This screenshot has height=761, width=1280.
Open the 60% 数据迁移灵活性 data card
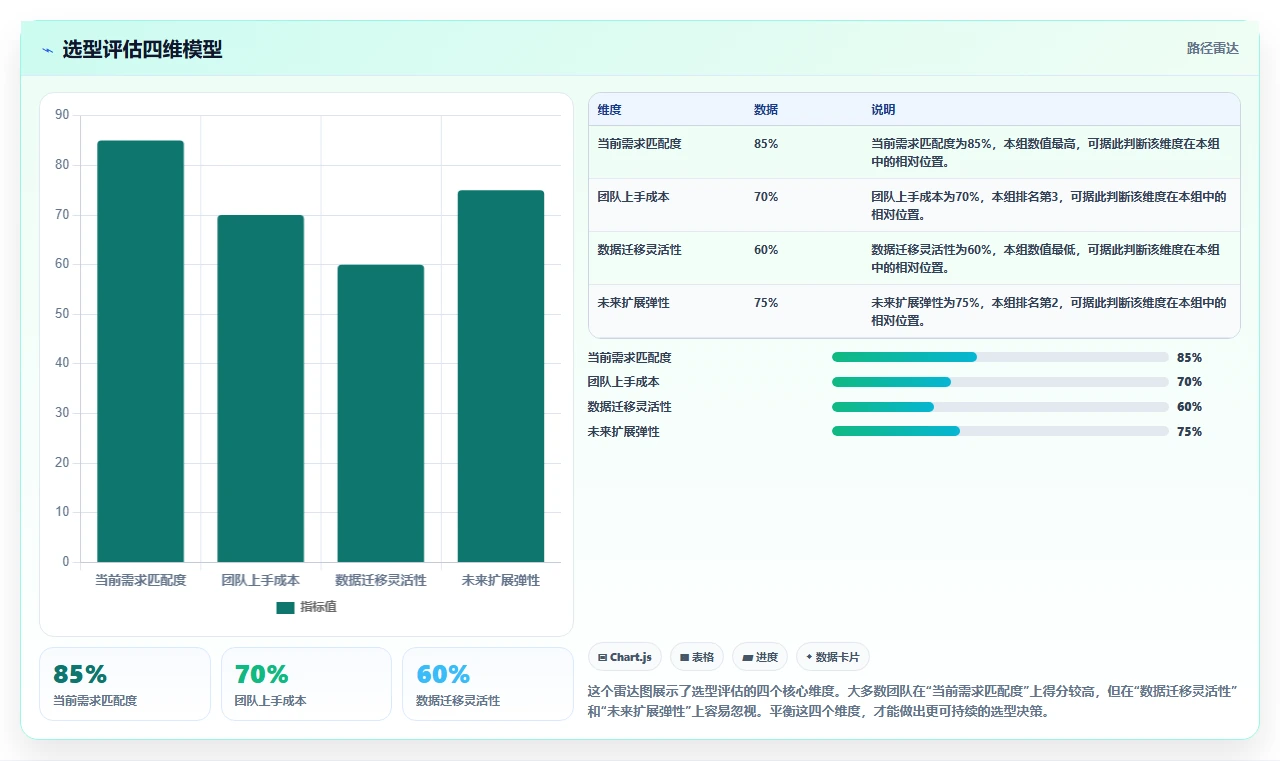click(x=488, y=684)
